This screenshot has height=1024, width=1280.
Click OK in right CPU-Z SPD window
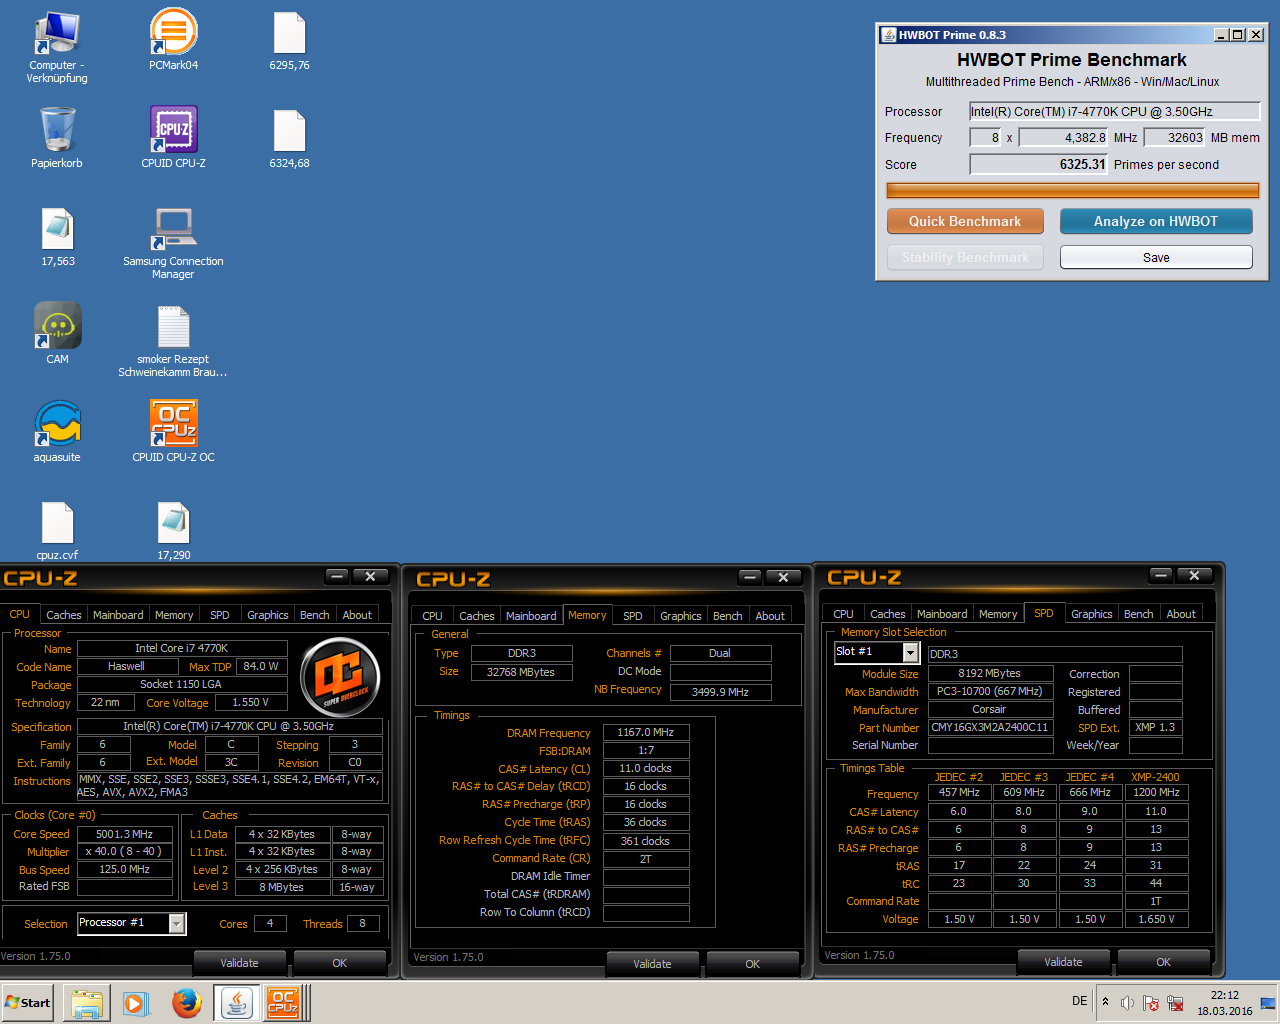click(1164, 962)
